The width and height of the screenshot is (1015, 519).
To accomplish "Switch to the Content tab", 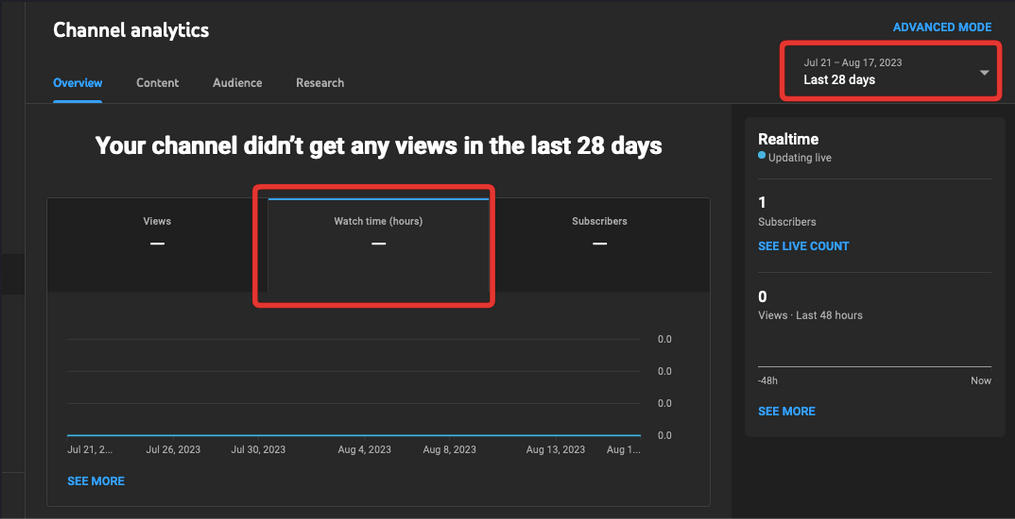I will point(157,83).
